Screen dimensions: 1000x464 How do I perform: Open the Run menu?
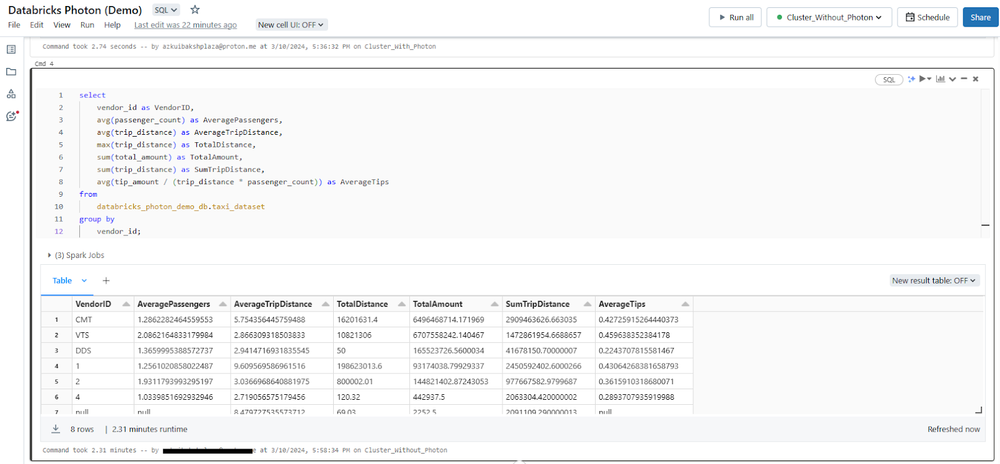[x=87, y=25]
